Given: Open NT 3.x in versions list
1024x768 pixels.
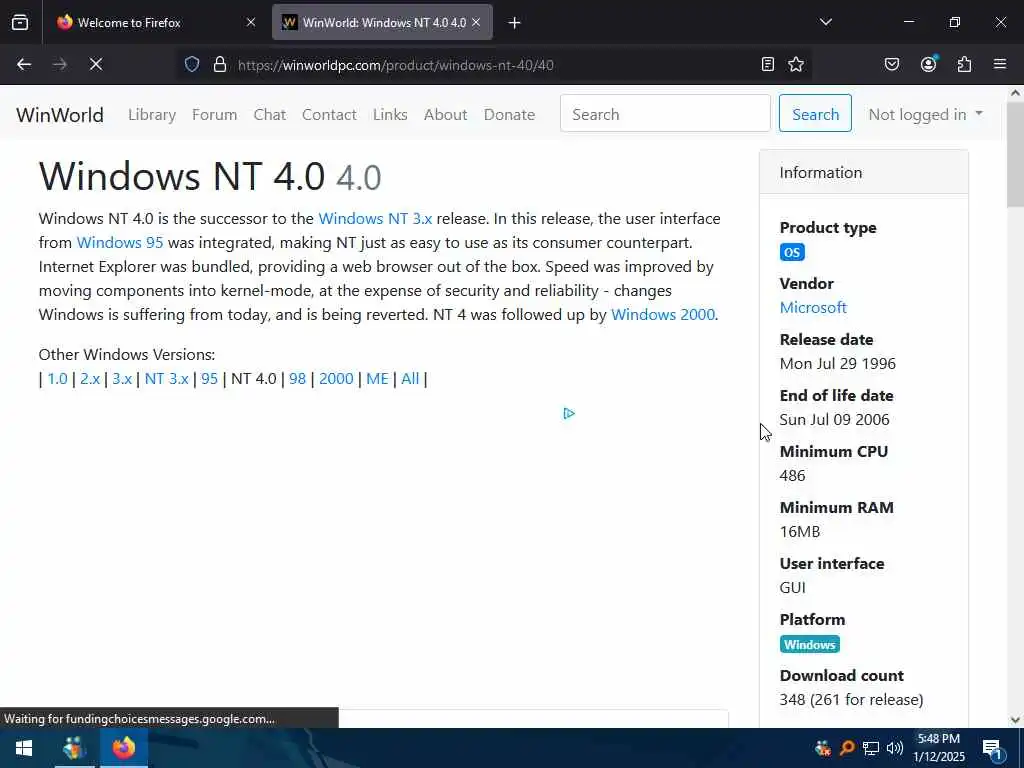Looking at the screenshot, I should click(x=167, y=379).
